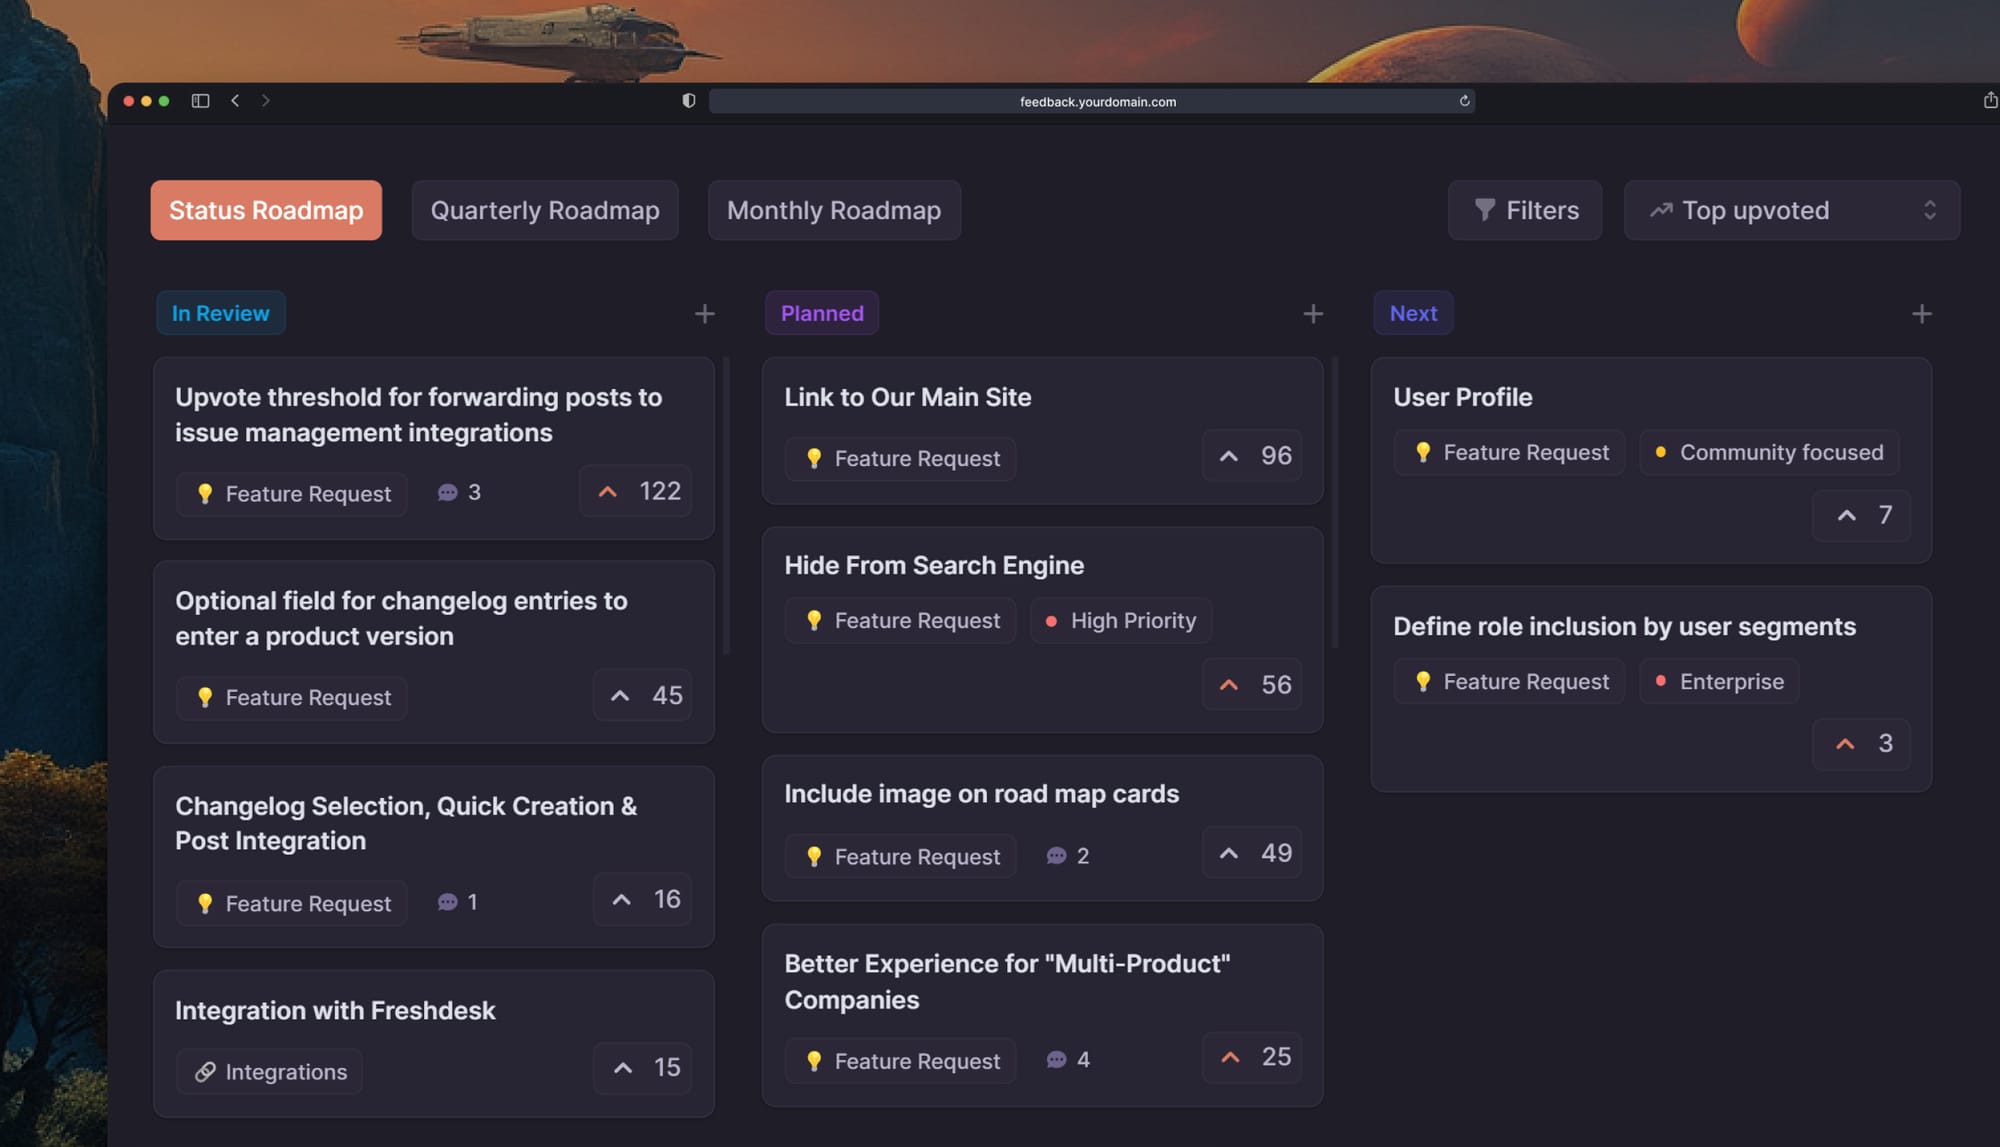
Task: Click the orange status dot on the Enterprise tag
Action: pyautogui.click(x=1662, y=681)
